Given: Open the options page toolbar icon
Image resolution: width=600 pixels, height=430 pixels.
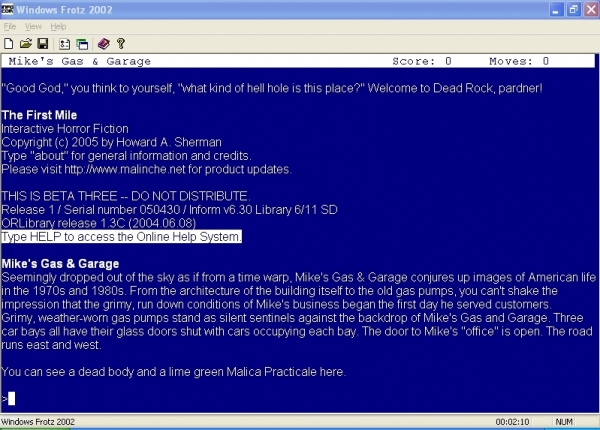Looking at the screenshot, I should point(64,44).
